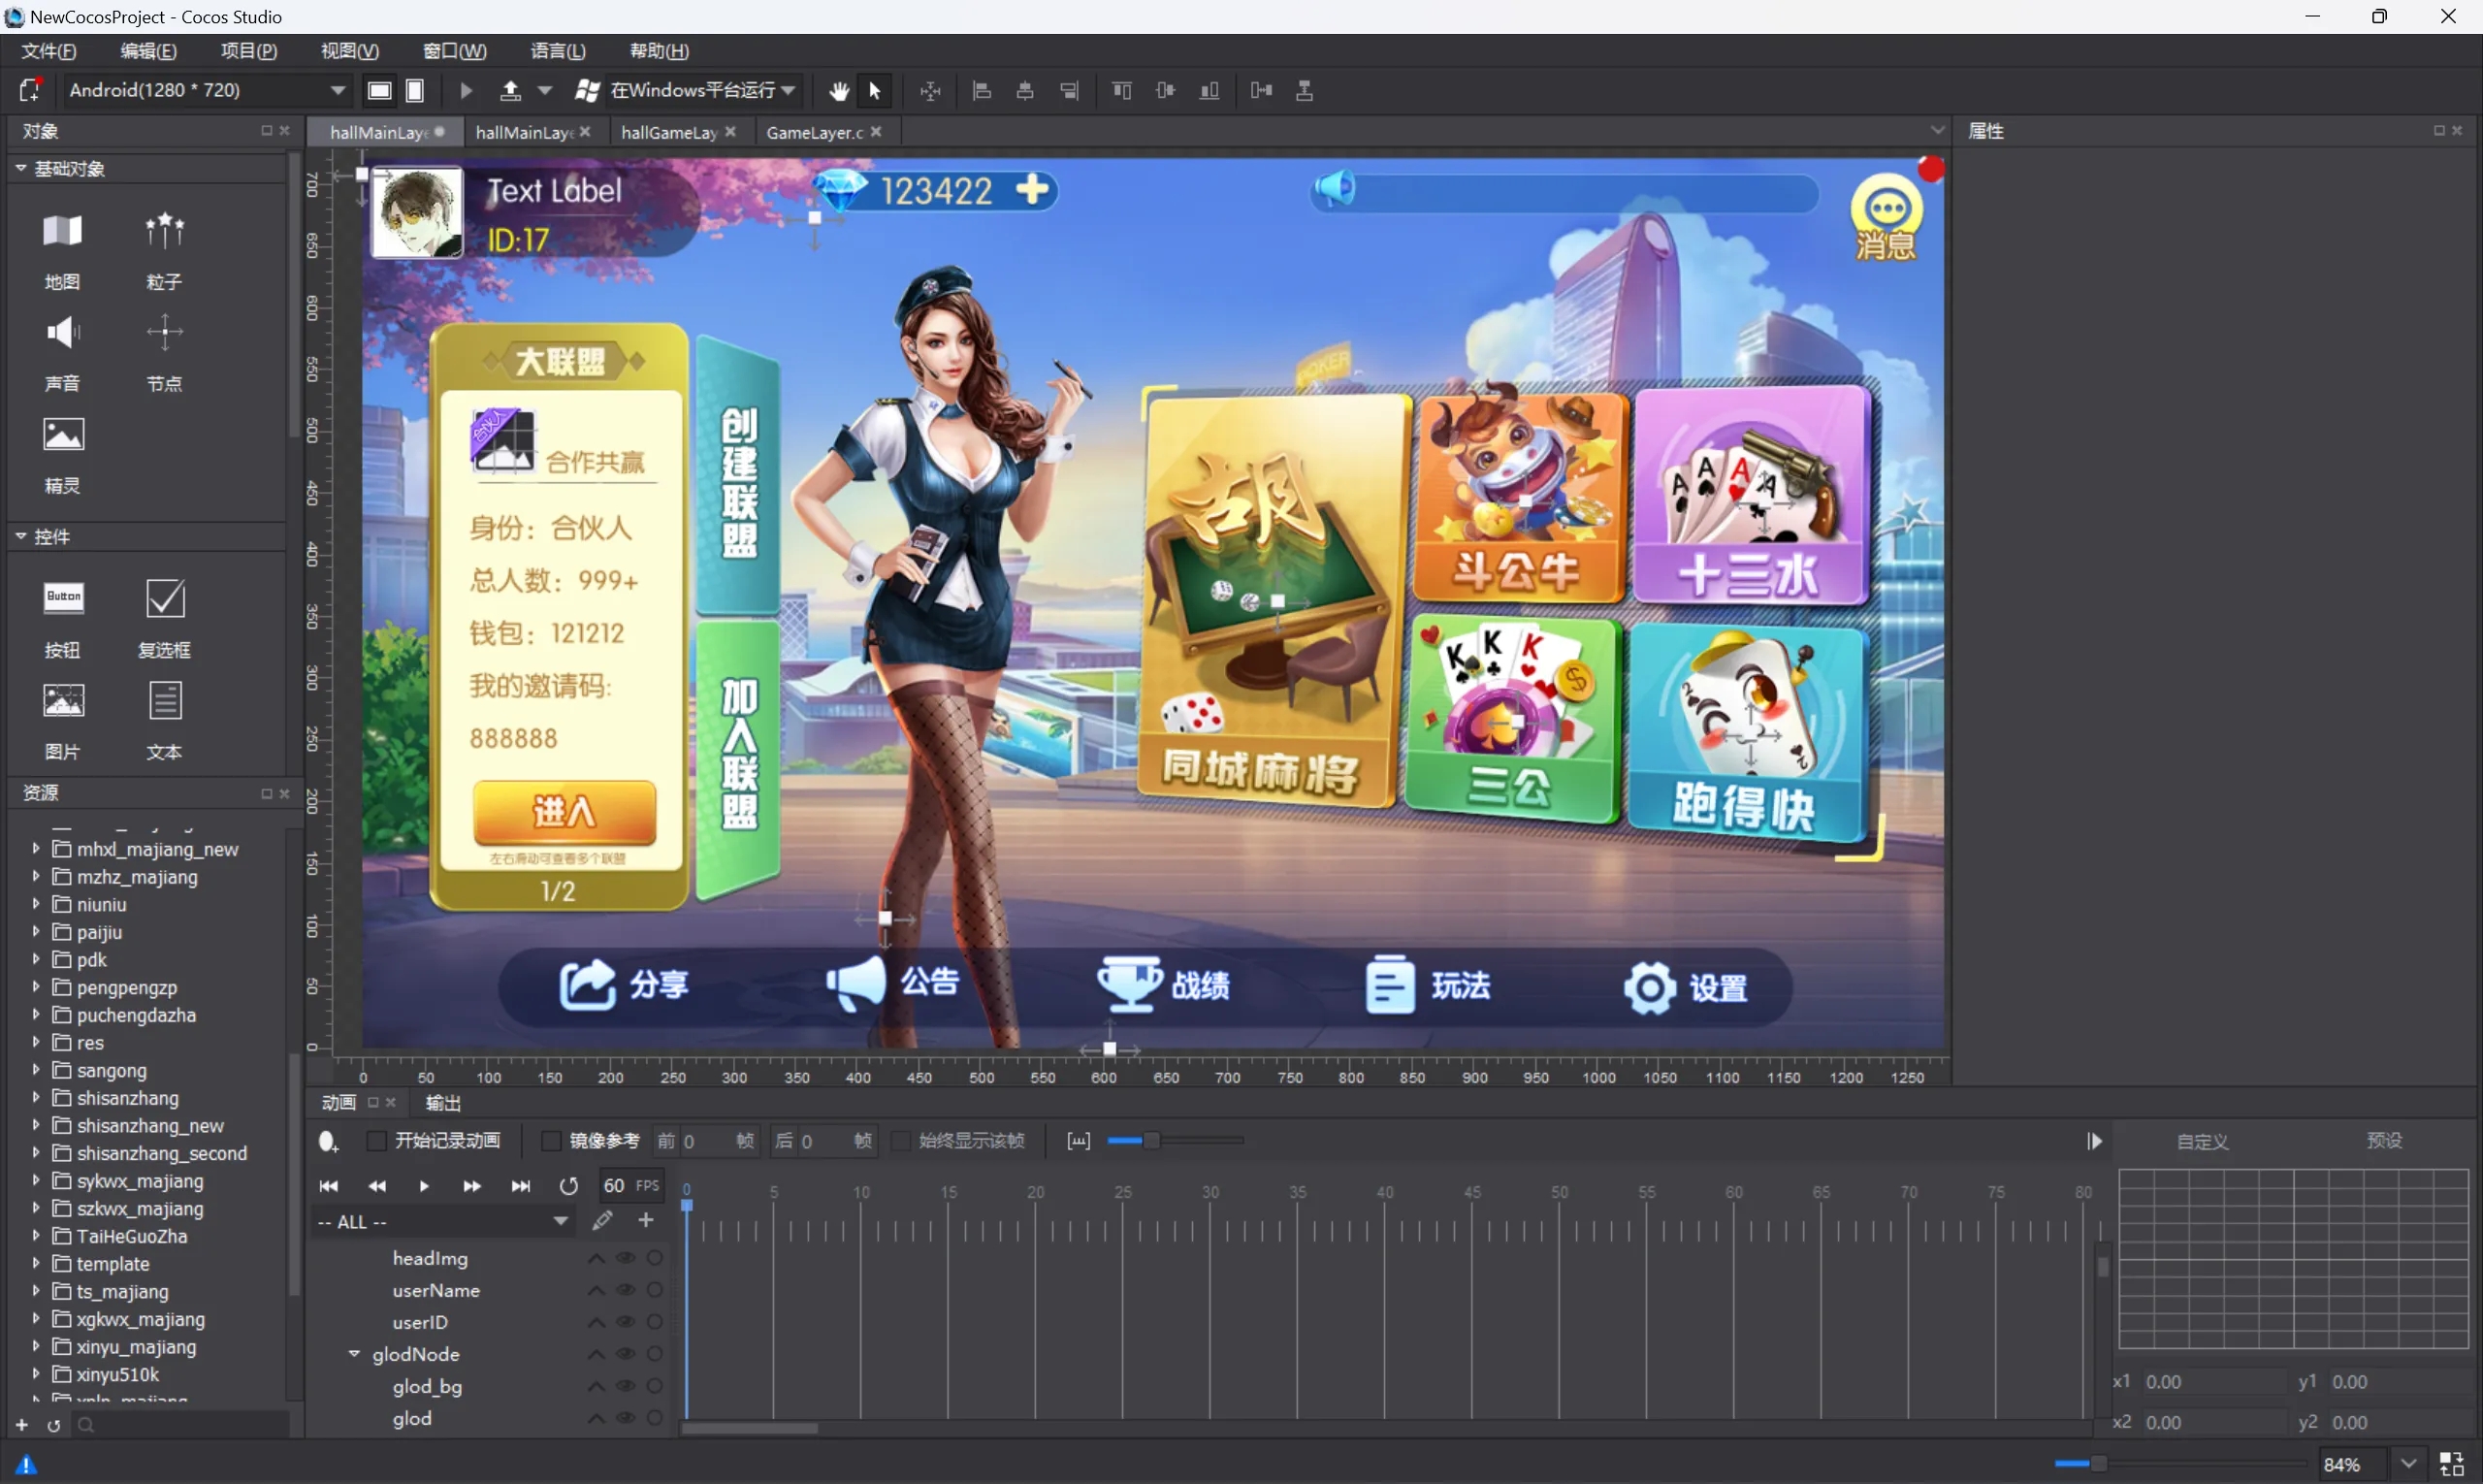This screenshot has width=2483, height=1484.
Task: Collapse the 控件 section
Action: click(20, 537)
